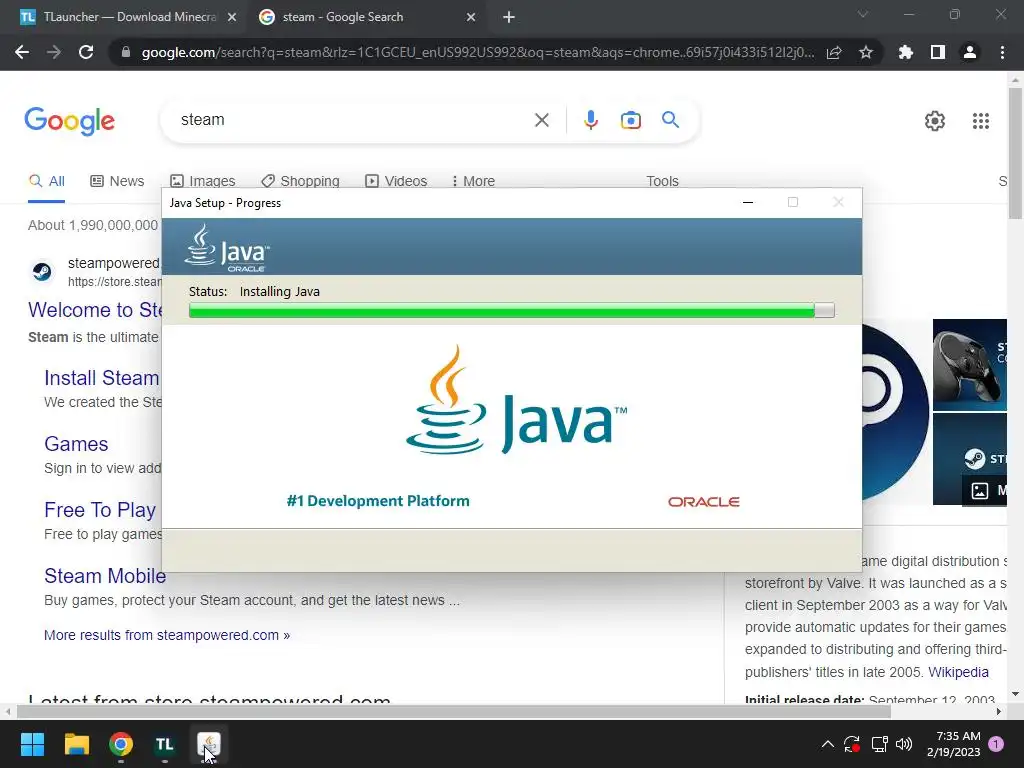Click the Java installation progress bar
1024x768 pixels.
point(511,310)
